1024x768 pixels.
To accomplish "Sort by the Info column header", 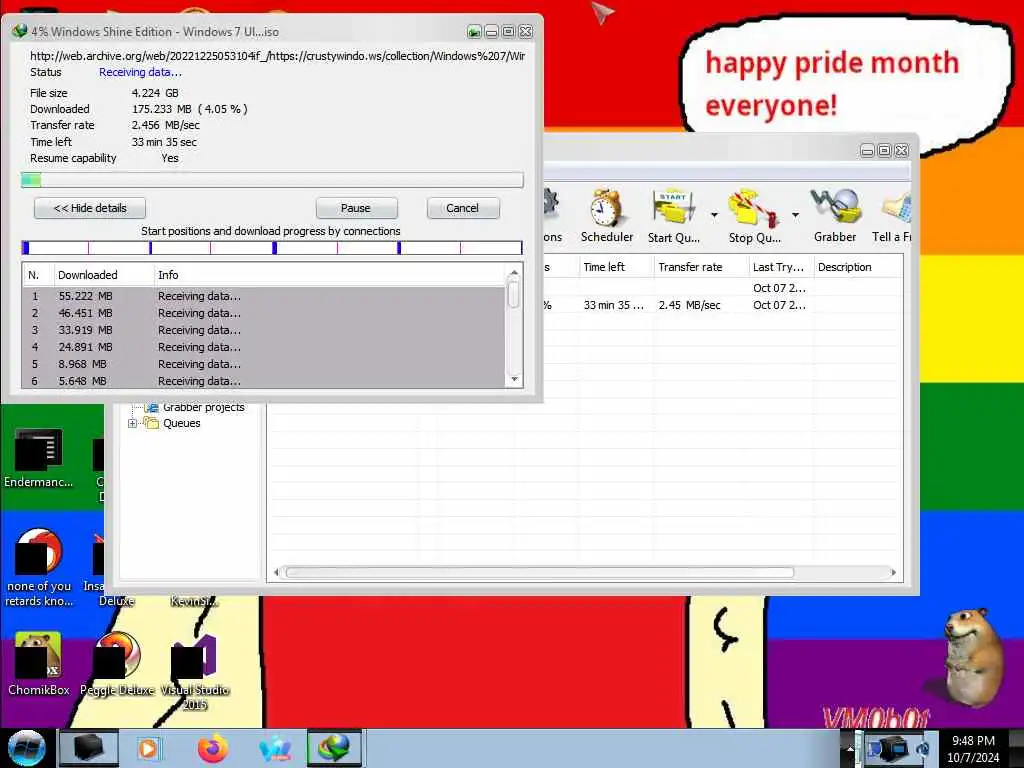I will point(329,275).
